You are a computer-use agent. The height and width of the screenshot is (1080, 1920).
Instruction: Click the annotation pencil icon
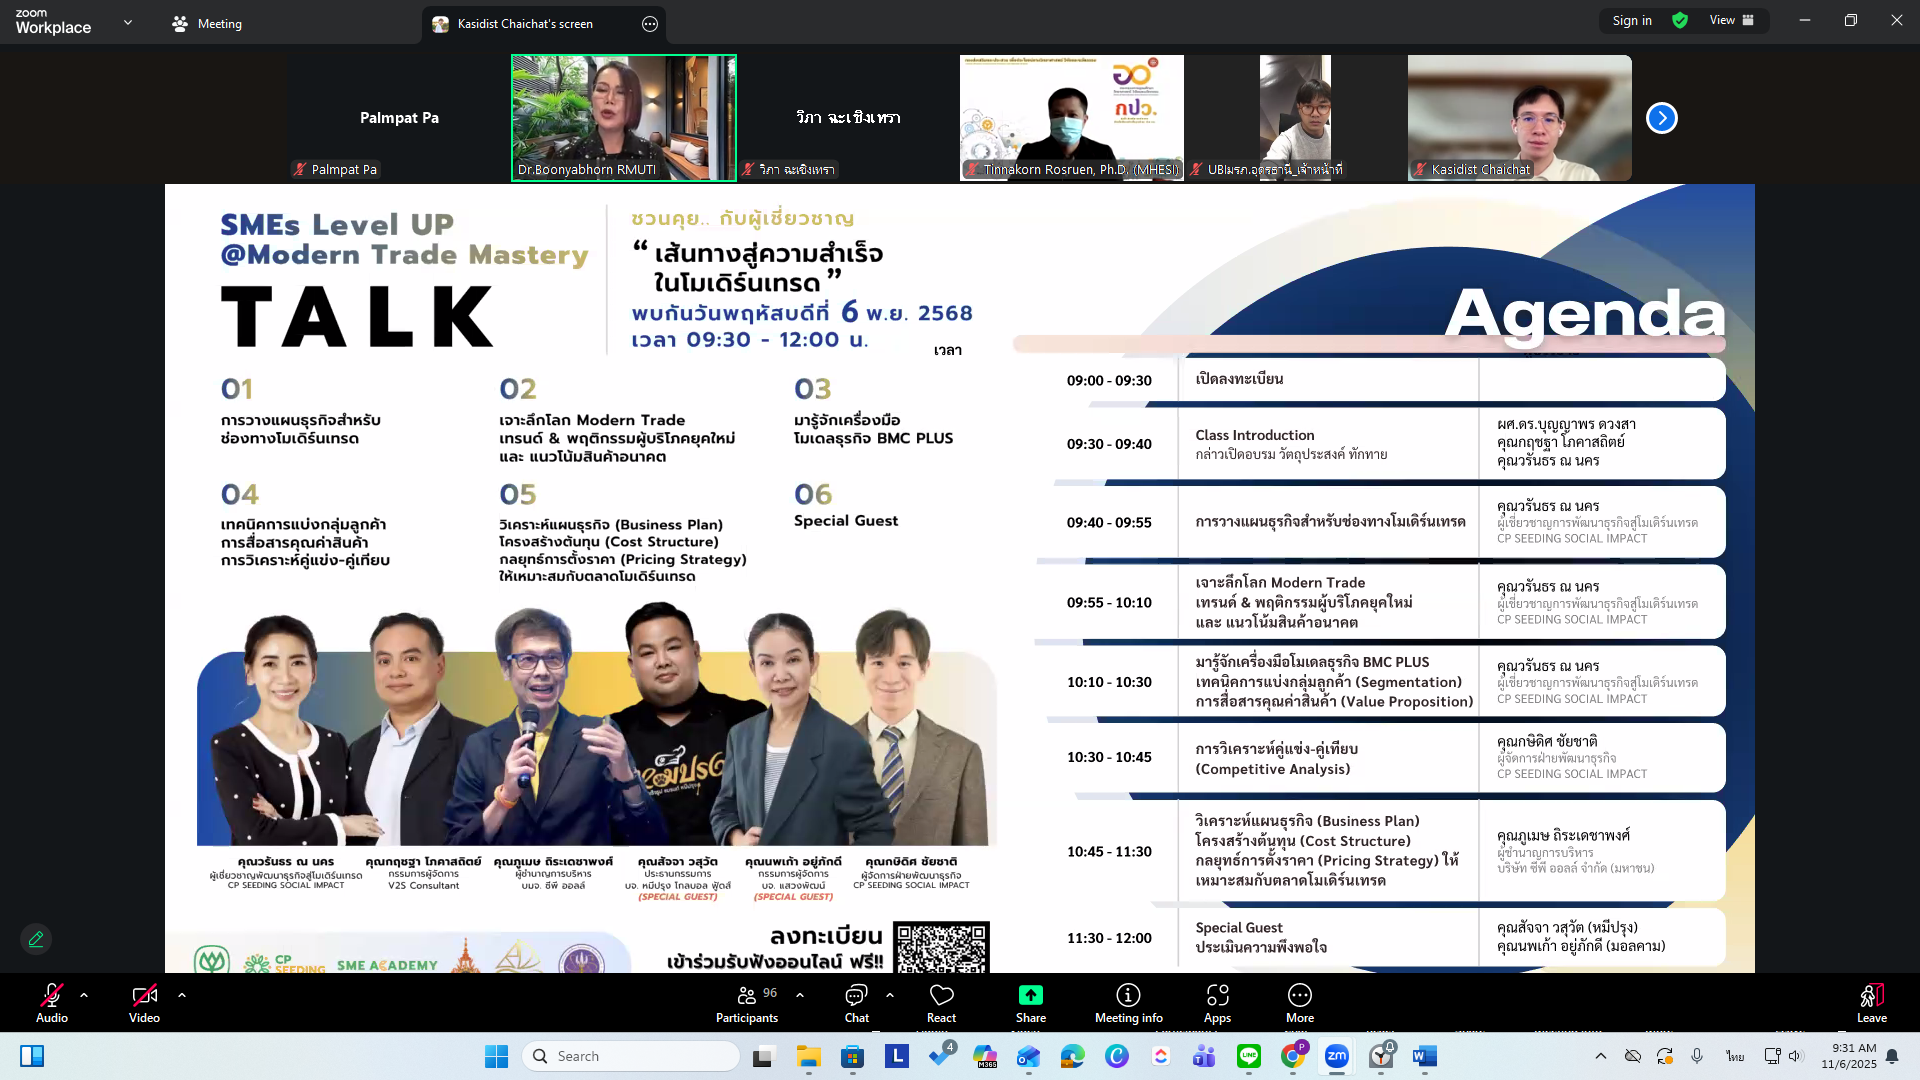coord(36,939)
